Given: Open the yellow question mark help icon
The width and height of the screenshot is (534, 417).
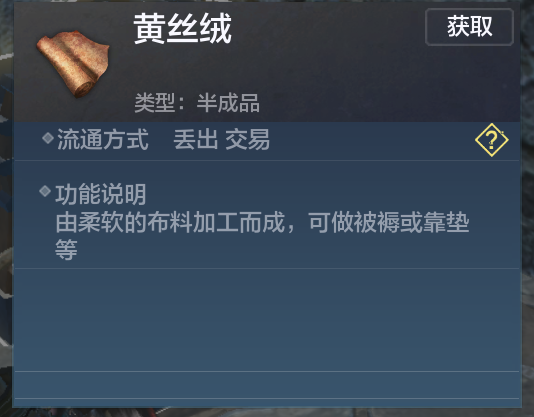Looking at the screenshot, I should click(x=492, y=140).
